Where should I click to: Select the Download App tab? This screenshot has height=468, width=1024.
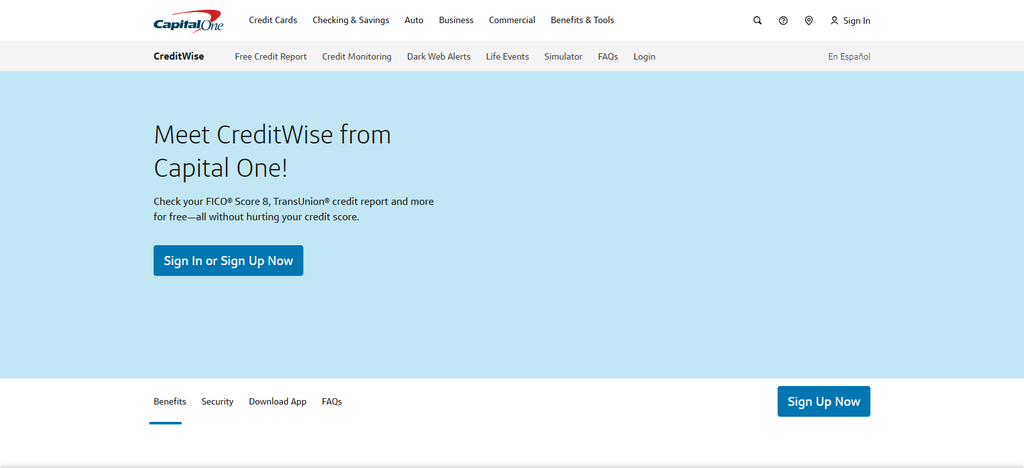click(278, 401)
